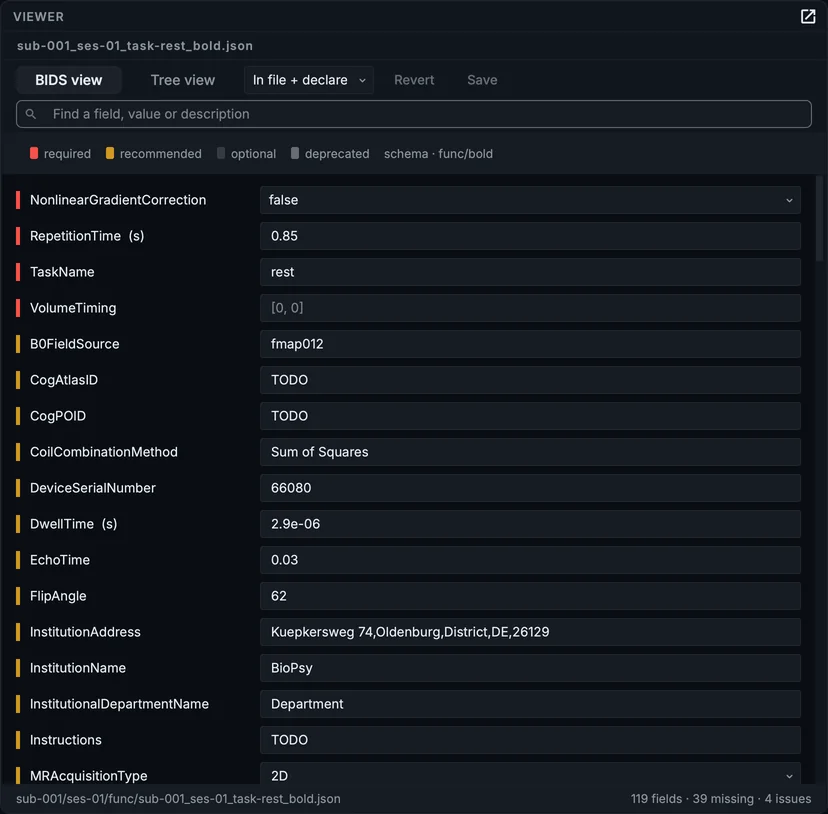Click the CoilCombinationMethod field label
The width and height of the screenshot is (828, 814).
point(104,452)
